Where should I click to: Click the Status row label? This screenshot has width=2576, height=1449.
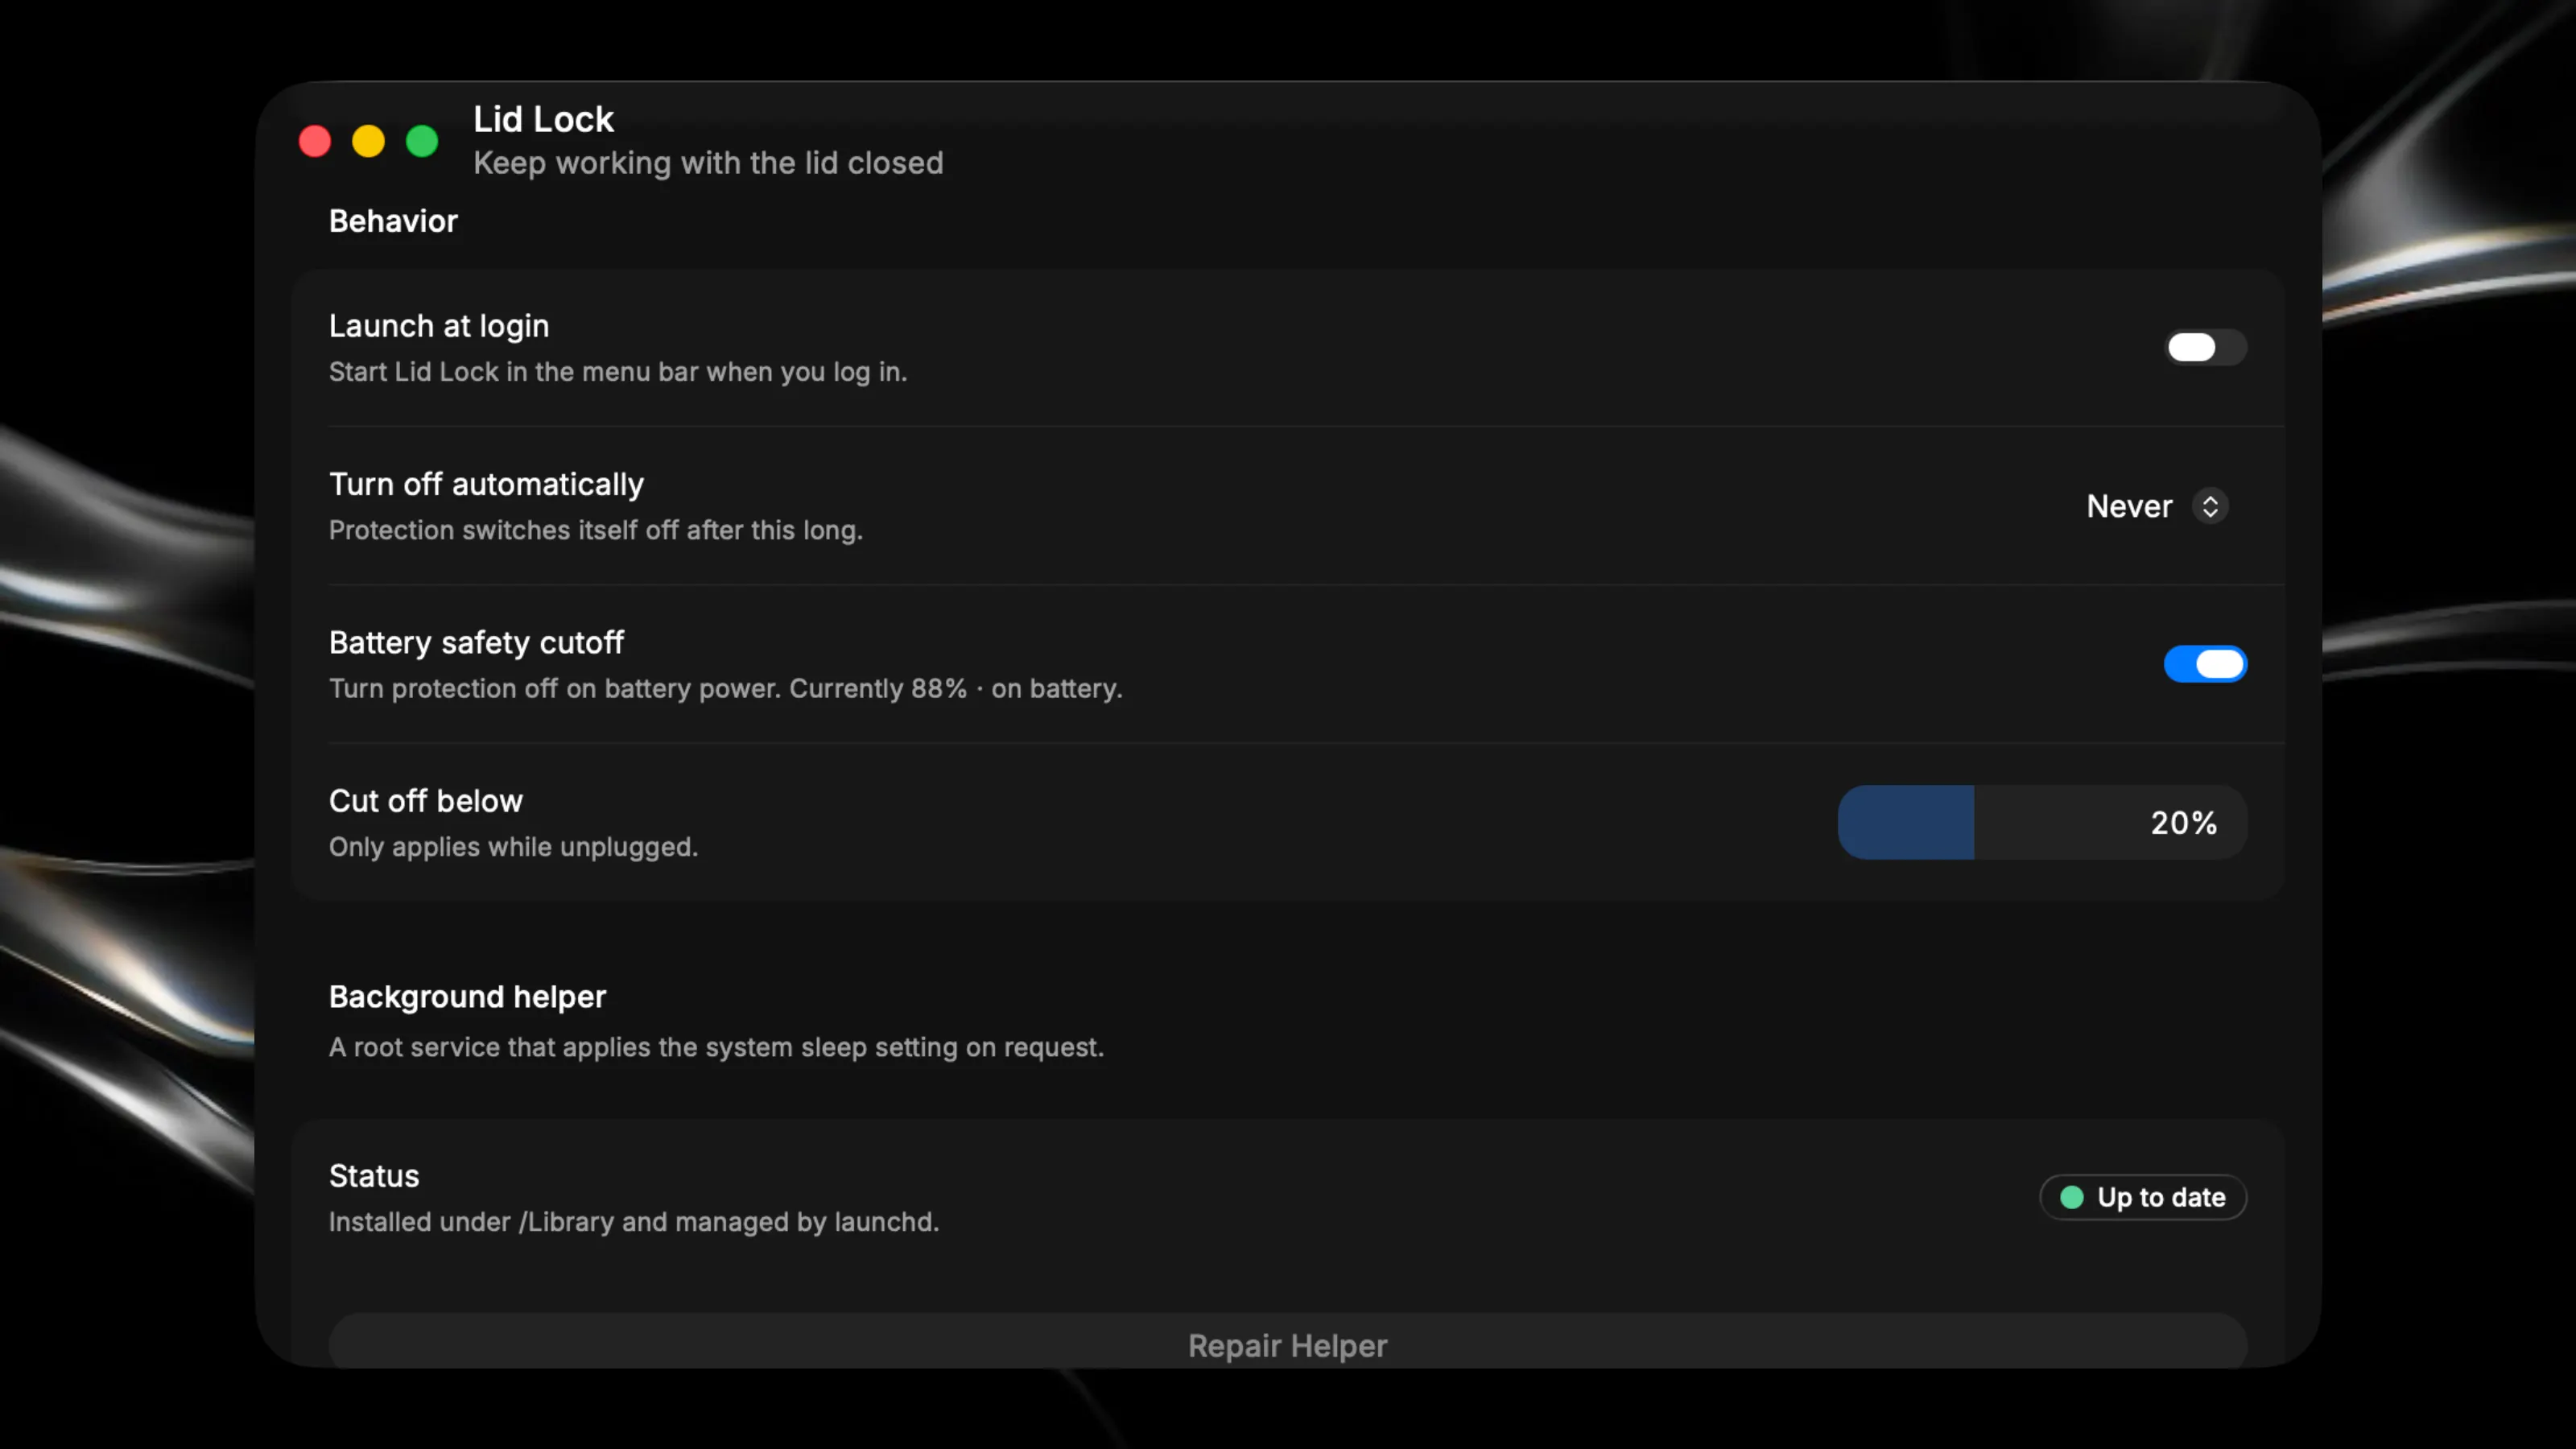(374, 1176)
